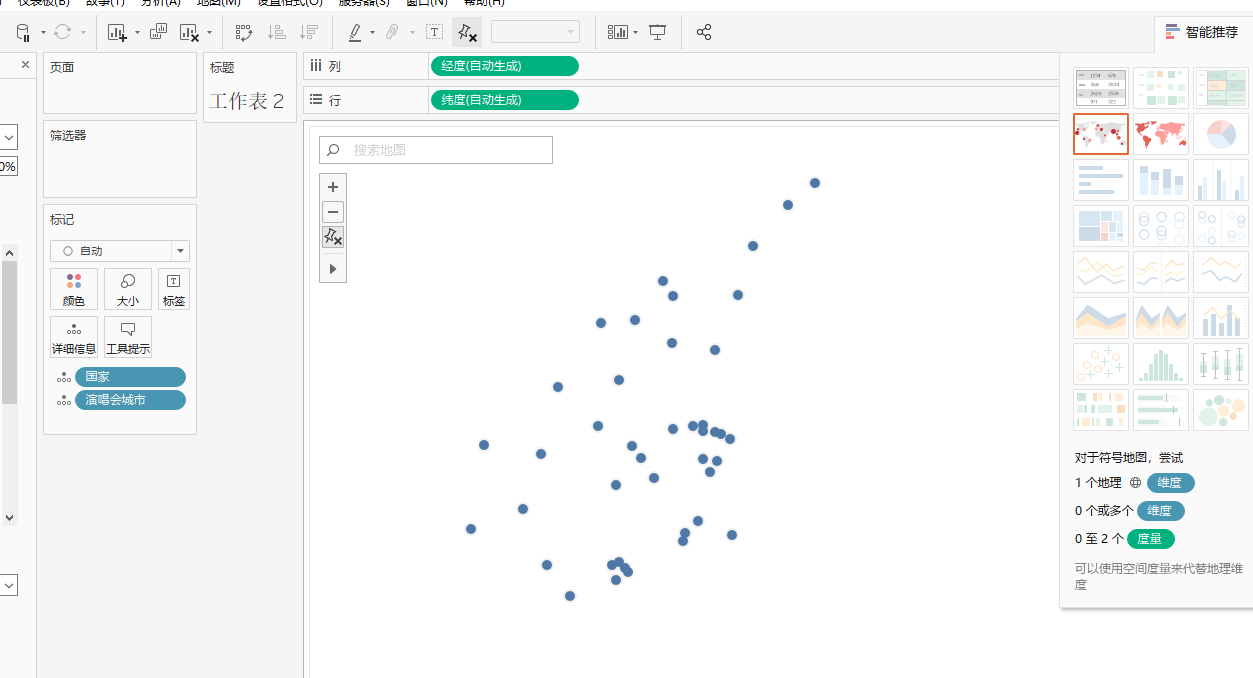Open the clear sheet dropdown arrow

pyautogui.click(x=209, y=33)
